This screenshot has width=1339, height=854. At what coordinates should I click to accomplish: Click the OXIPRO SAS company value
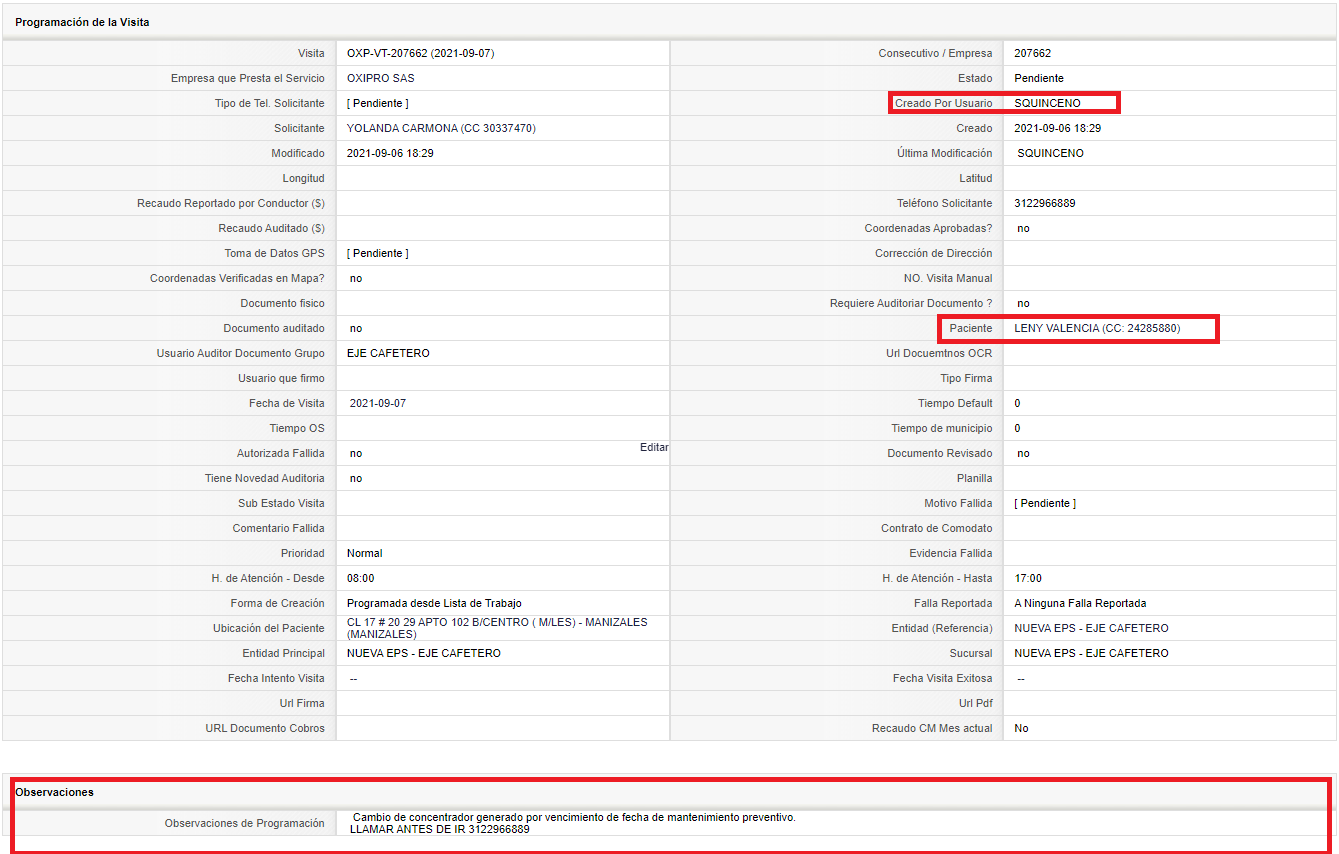(380, 78)
